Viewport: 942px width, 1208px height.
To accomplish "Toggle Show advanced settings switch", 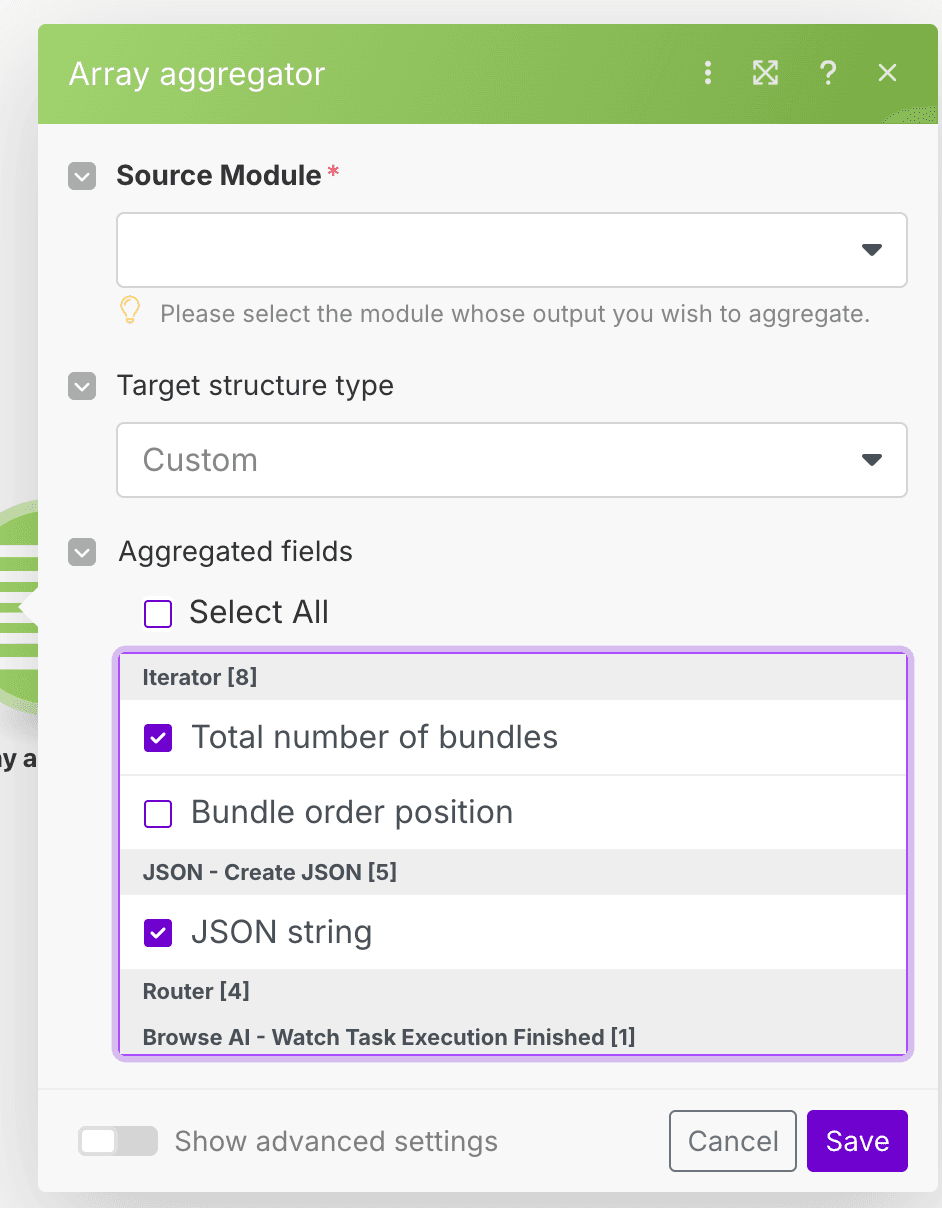I will tap(118, 1141).
